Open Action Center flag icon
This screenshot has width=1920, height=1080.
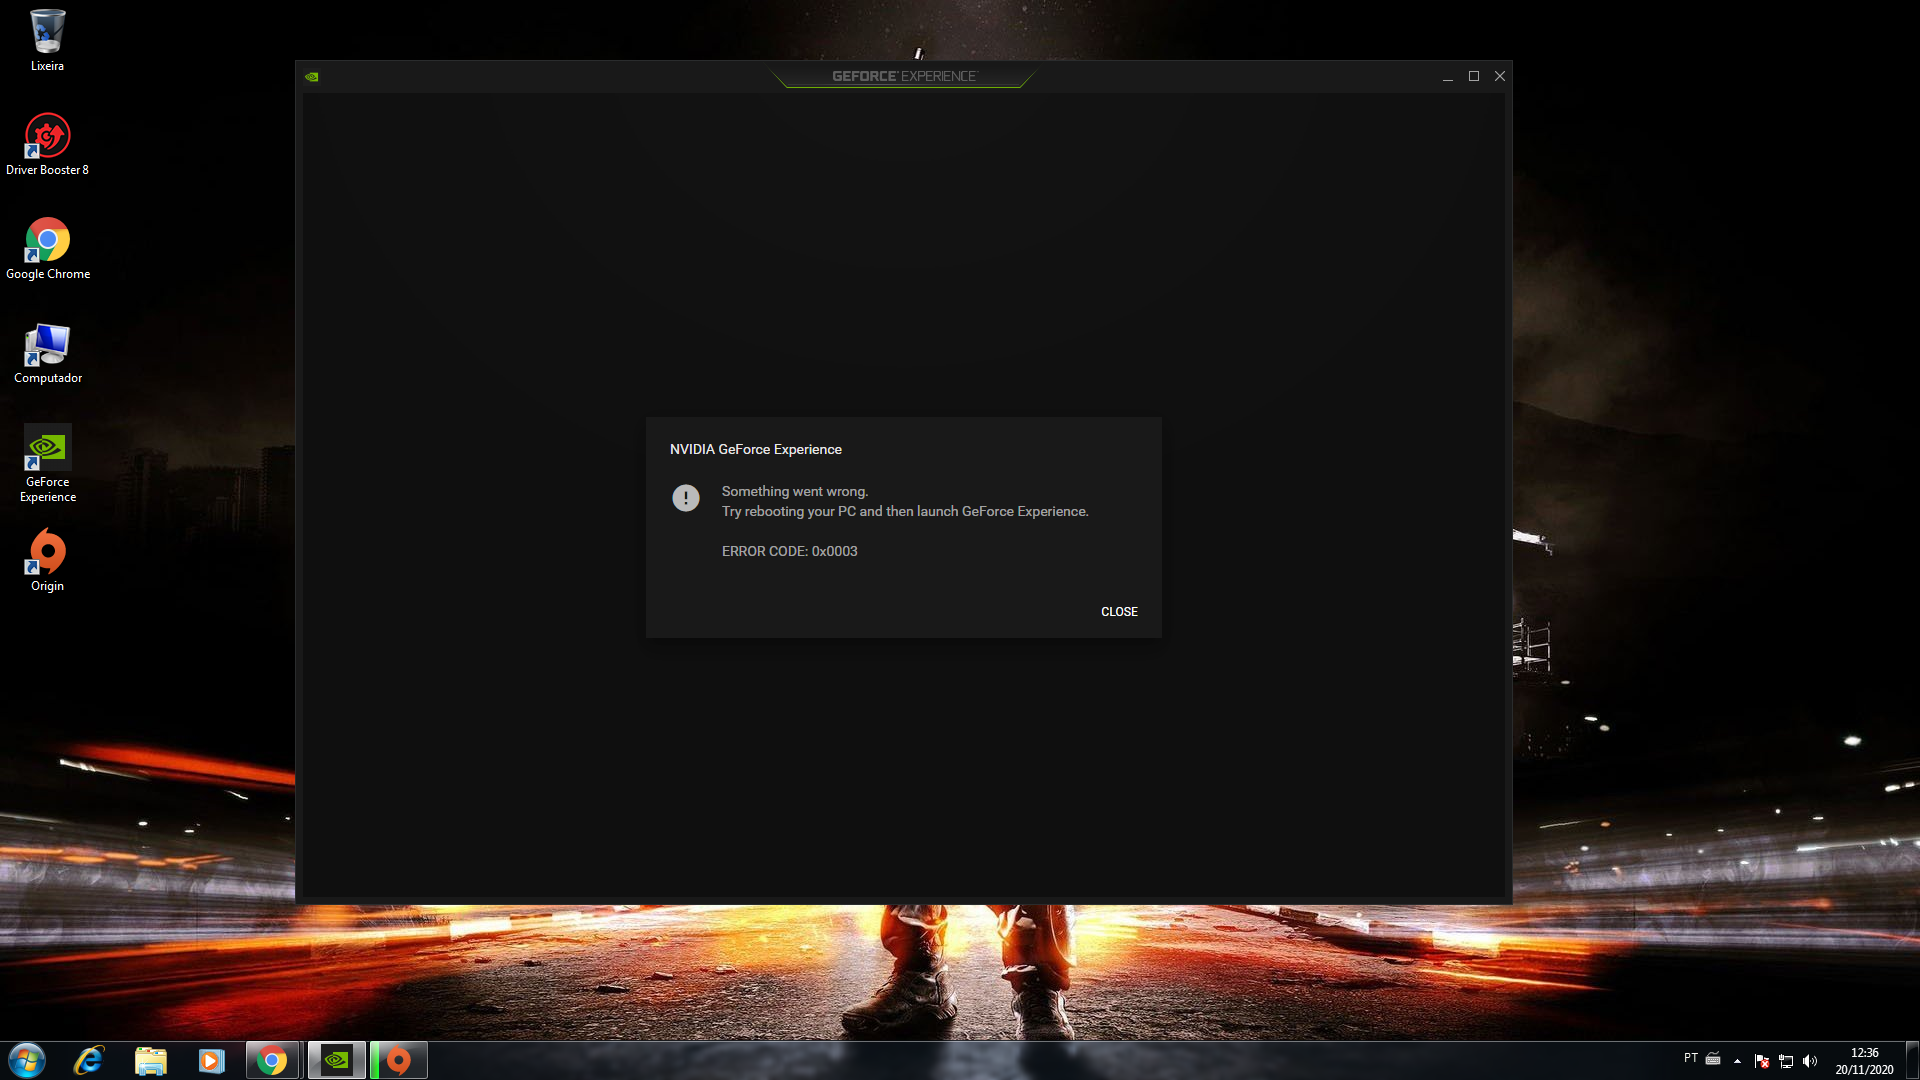coord(1762,1061)
